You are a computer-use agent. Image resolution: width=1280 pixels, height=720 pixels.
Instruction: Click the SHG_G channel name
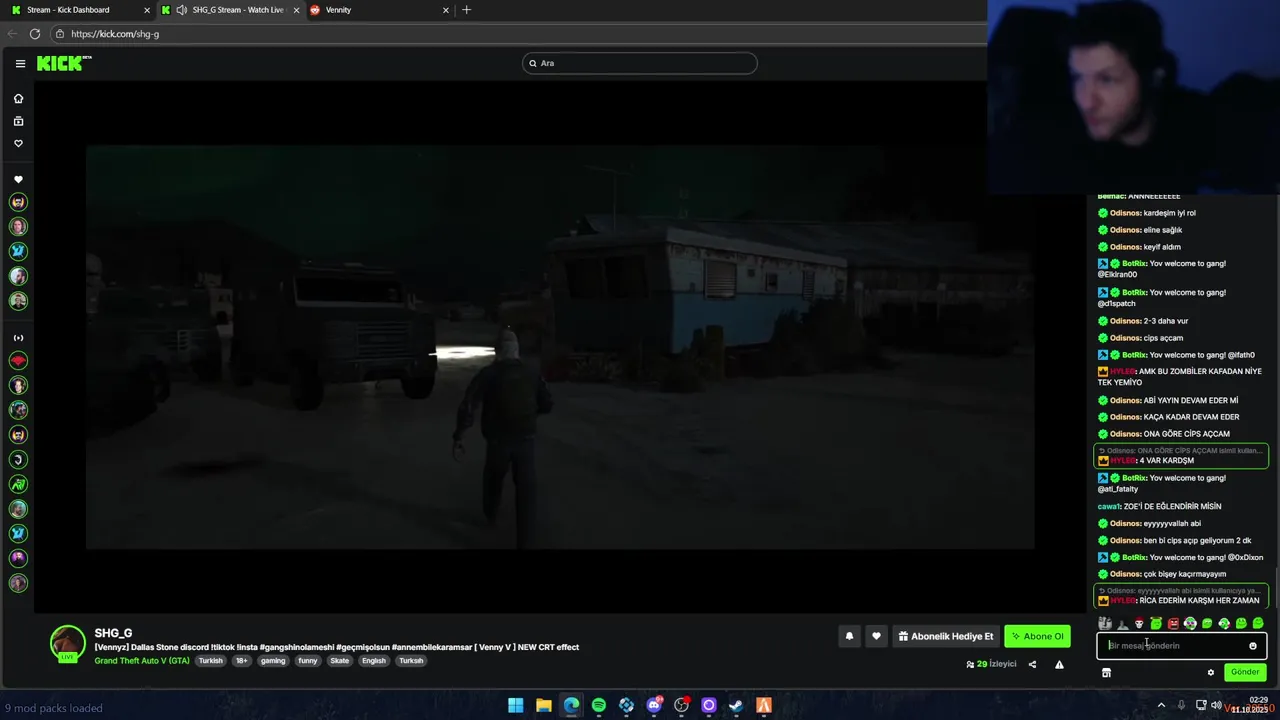coord(113,633)
